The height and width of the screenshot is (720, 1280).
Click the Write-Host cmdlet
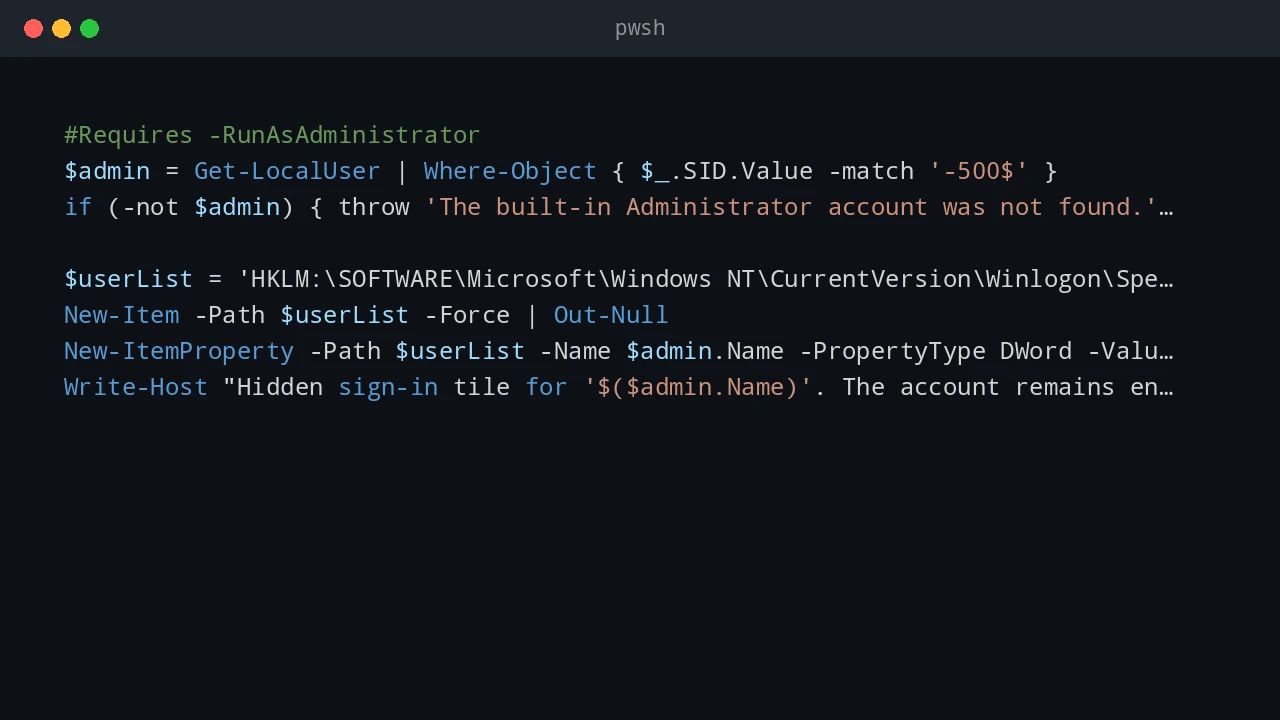(x=136, y=387)
